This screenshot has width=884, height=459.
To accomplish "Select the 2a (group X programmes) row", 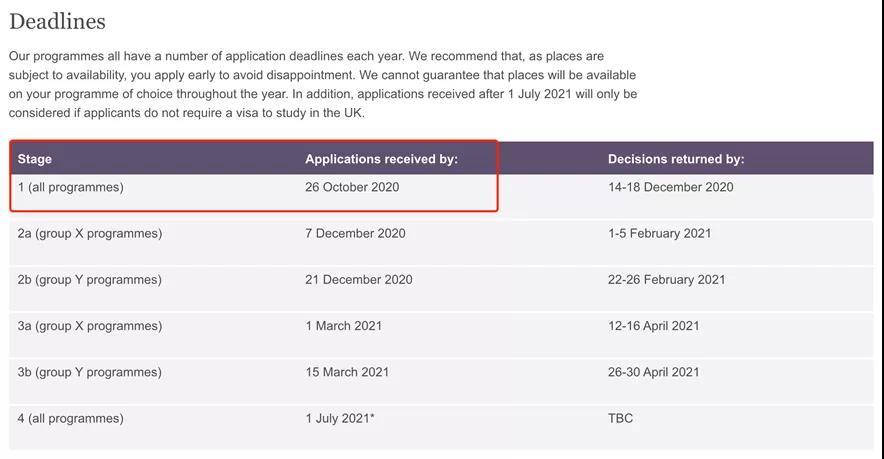I will pyautogui.click(x=441, y=242).
